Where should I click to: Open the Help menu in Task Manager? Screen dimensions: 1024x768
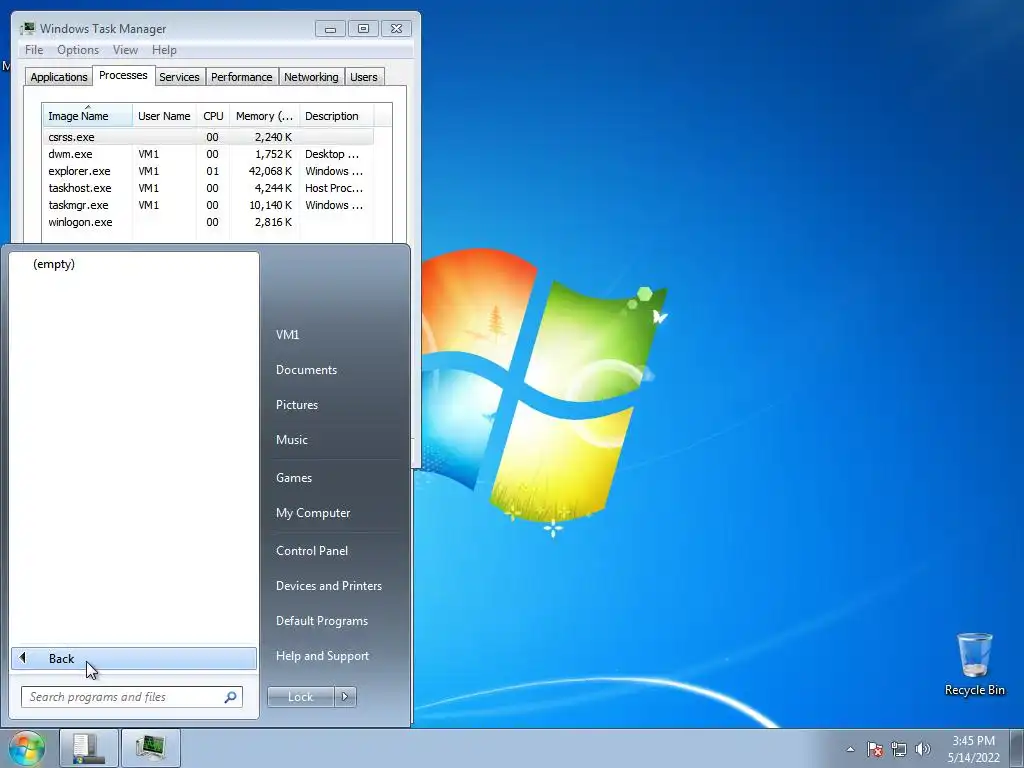pos(164,50)
